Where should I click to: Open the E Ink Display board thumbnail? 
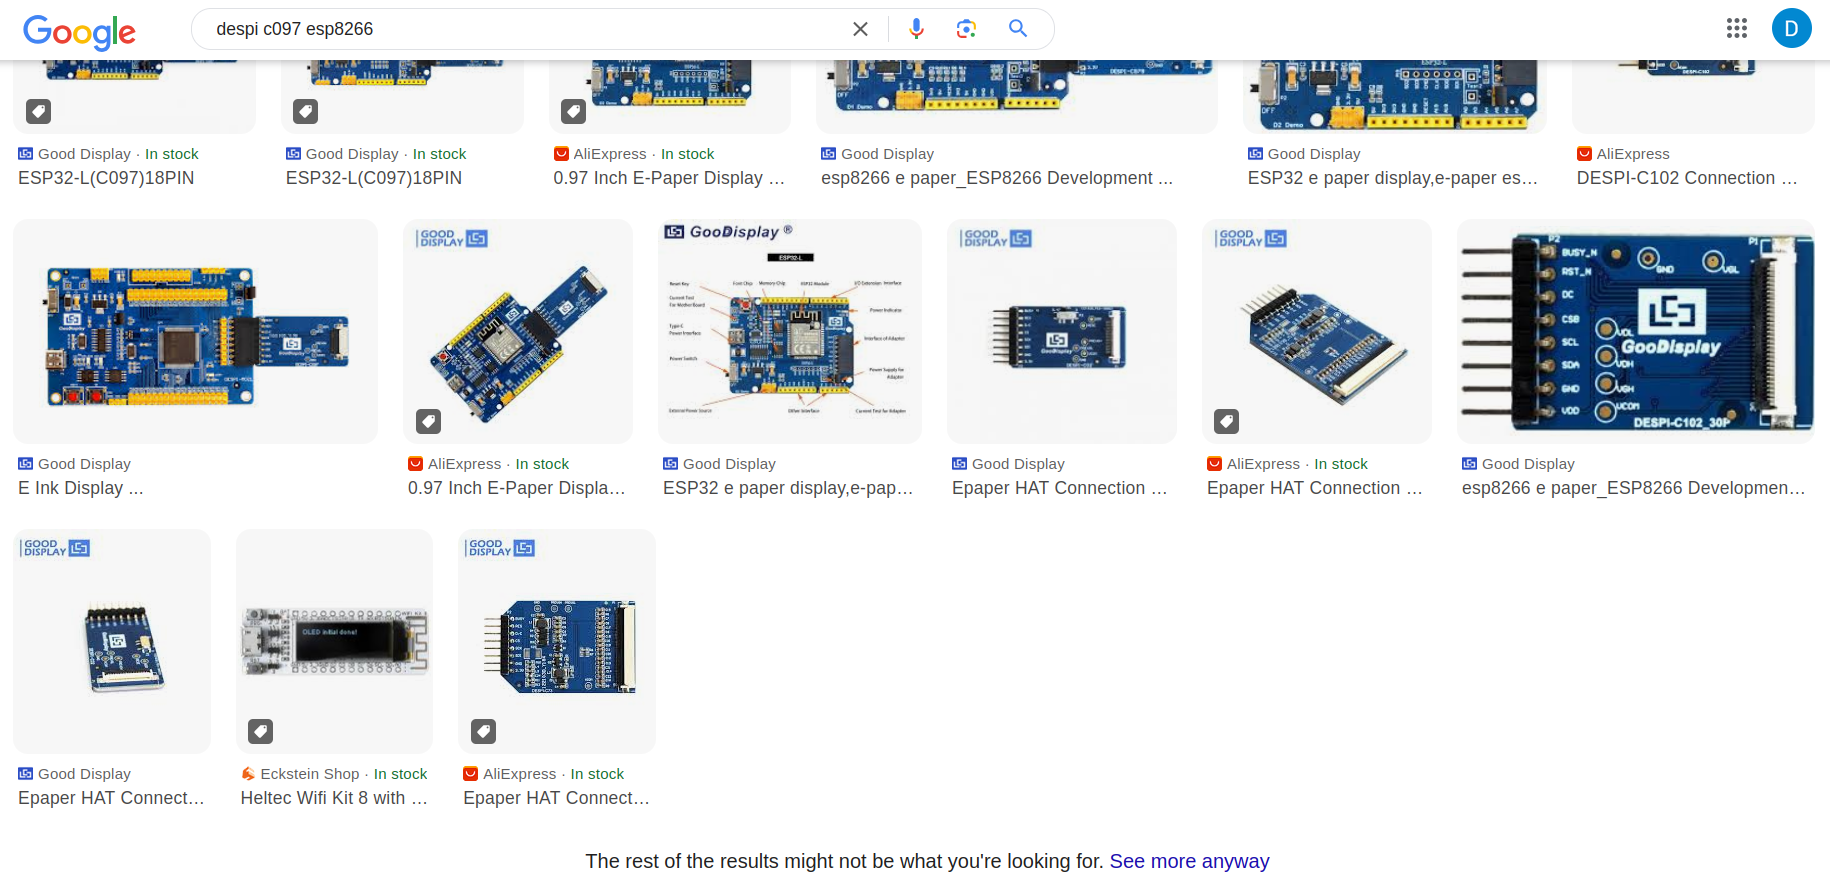[x=195, y=332]
